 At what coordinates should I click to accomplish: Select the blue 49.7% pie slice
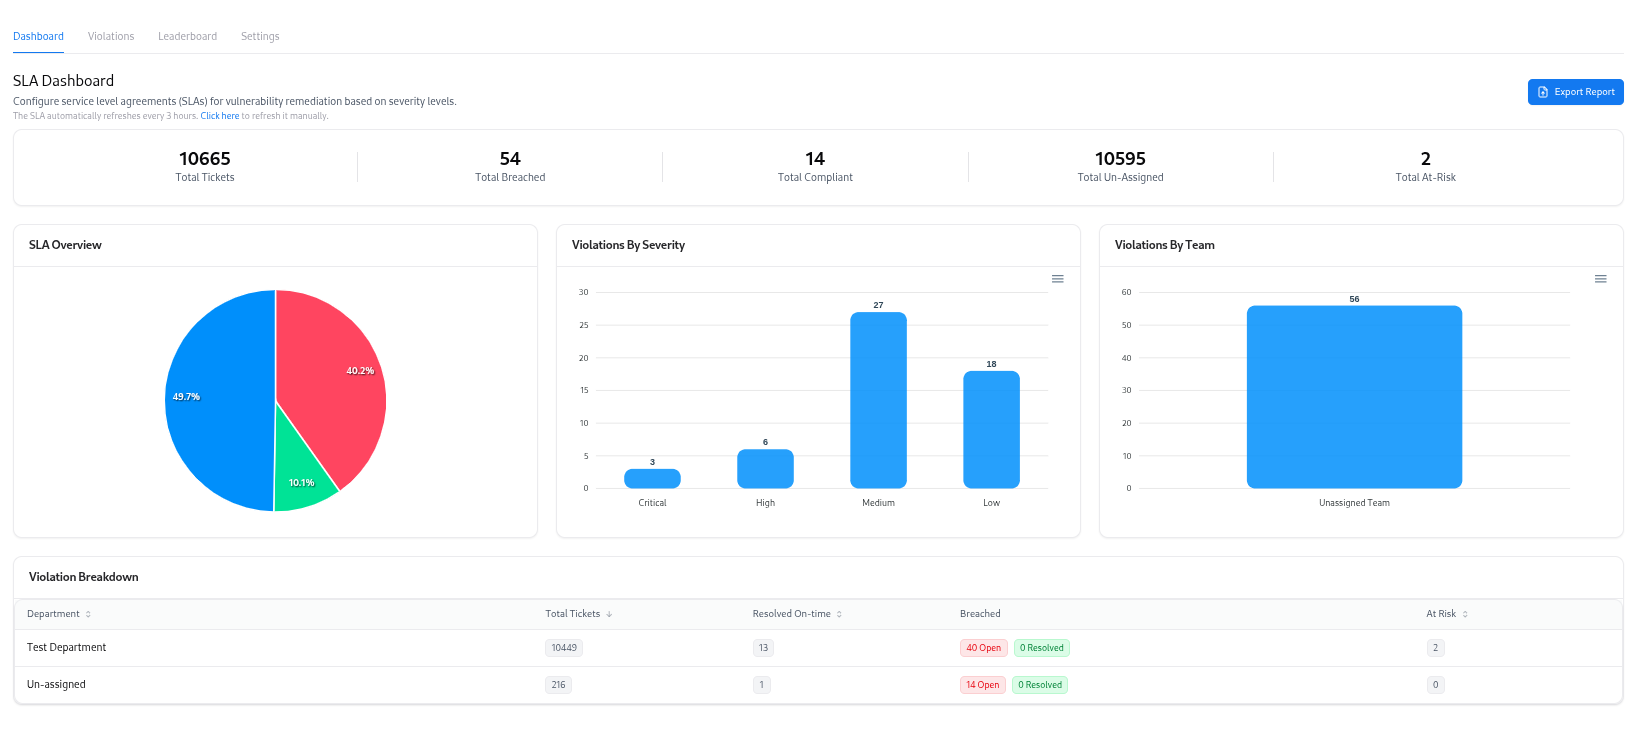point(215,400)
